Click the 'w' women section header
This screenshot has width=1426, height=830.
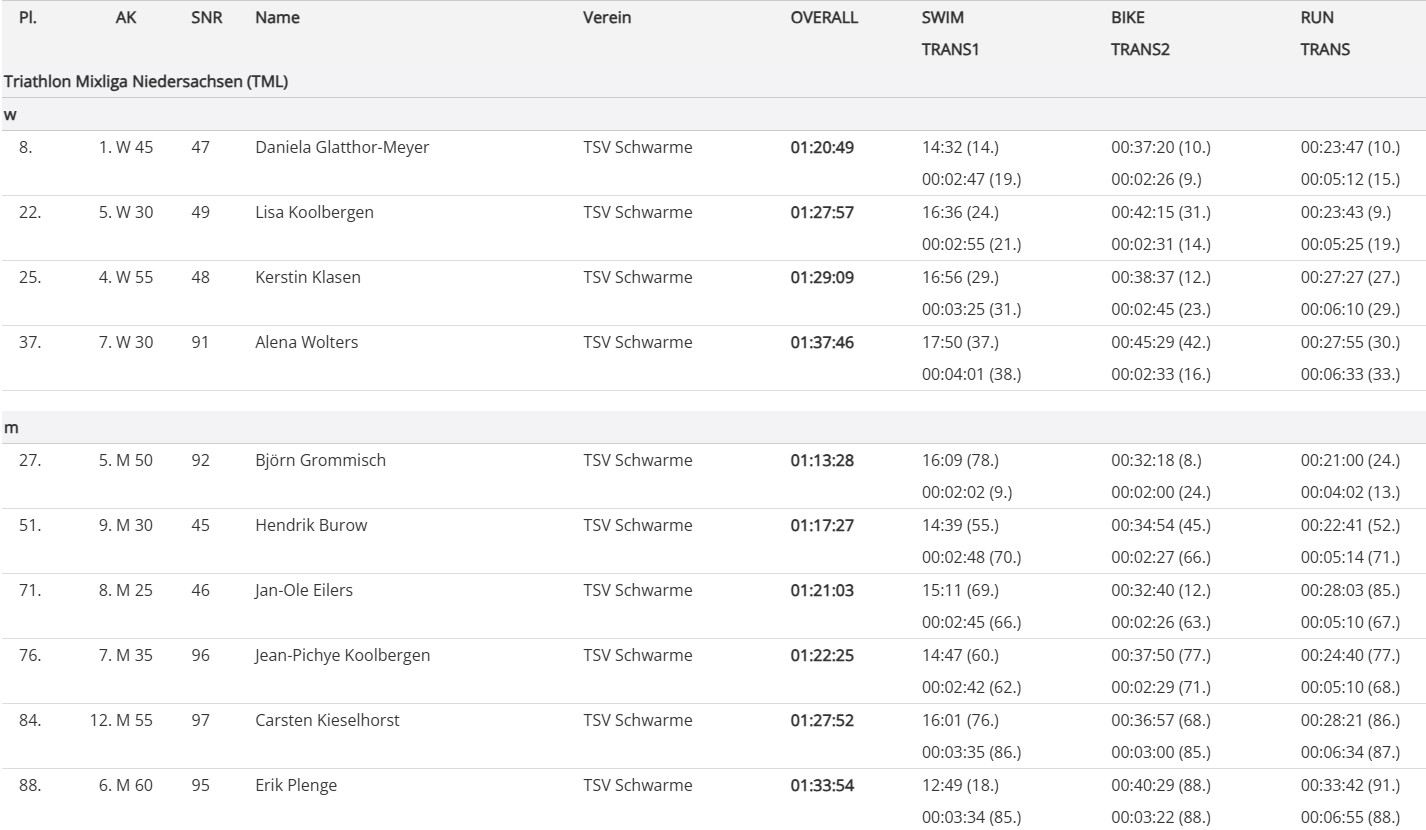coord(10,114)
